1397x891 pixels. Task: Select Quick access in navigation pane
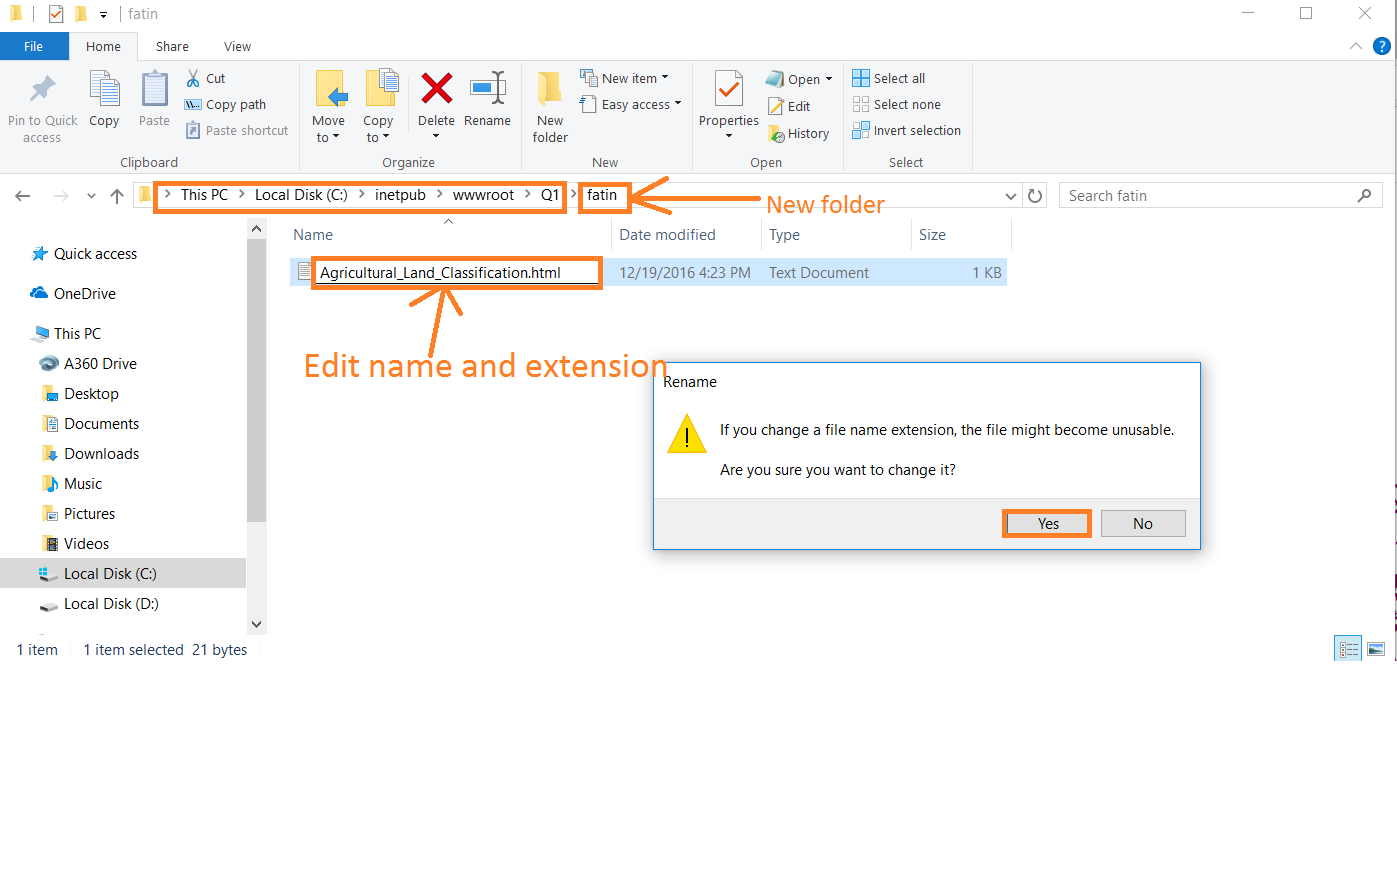95,254
